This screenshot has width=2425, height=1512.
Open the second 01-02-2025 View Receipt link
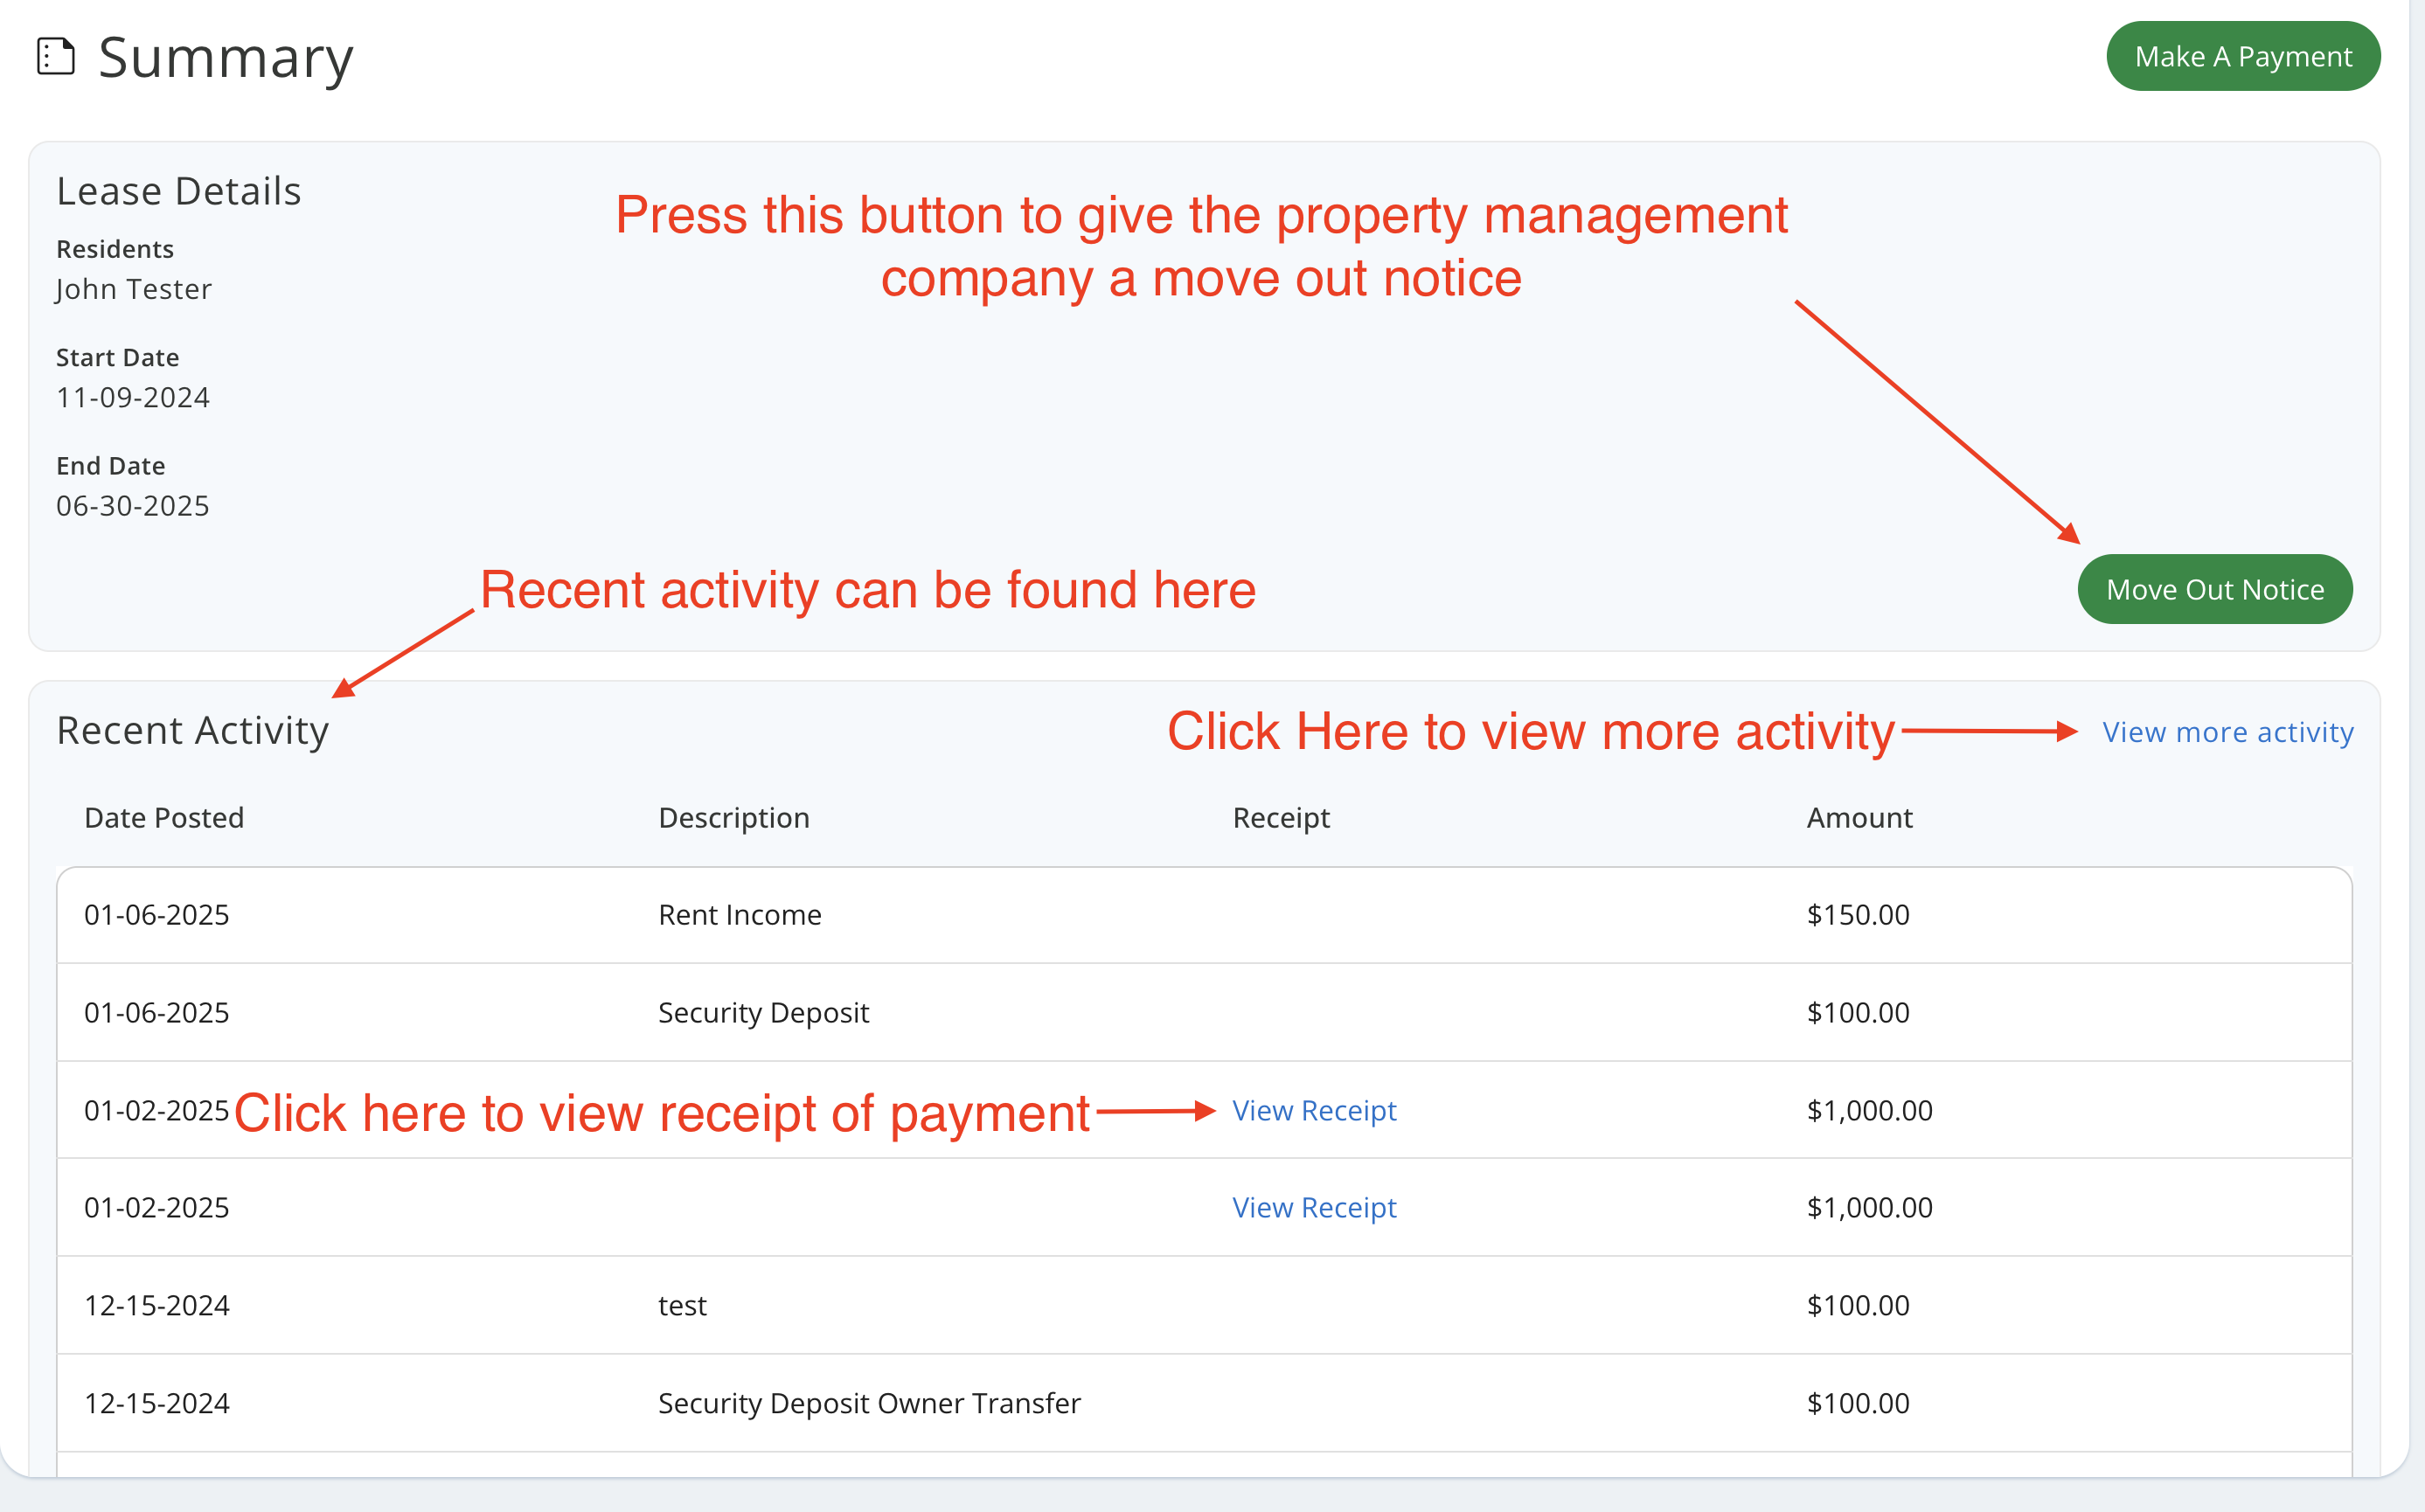[1313, 1207]
